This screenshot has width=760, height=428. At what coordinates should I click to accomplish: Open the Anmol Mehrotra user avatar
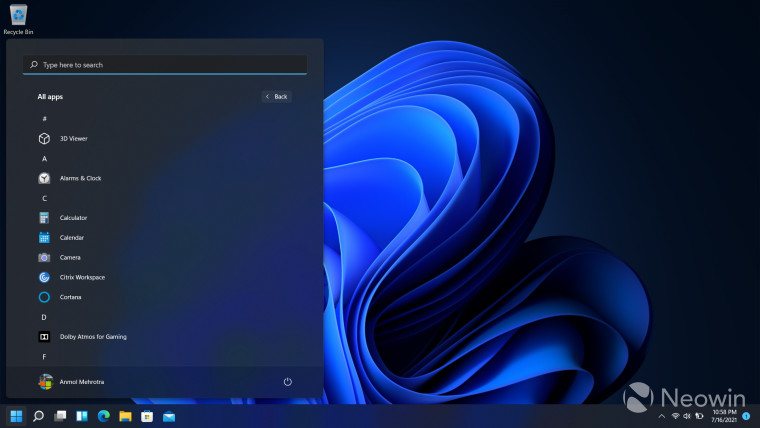coord(46,382)
